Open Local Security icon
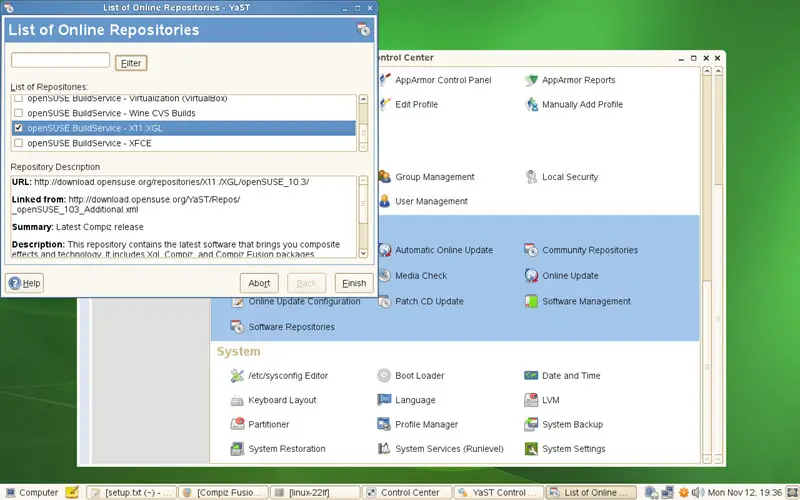 tap(531, 177)
